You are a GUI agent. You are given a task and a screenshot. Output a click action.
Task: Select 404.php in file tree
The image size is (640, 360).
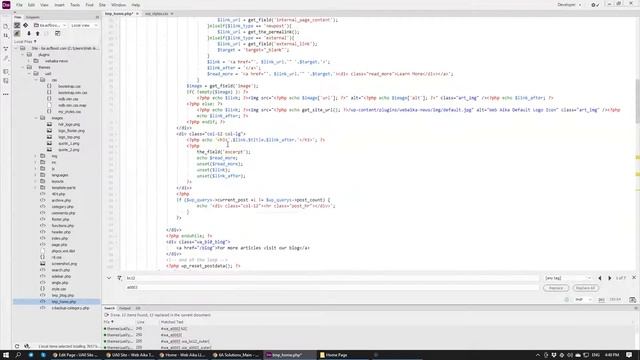[x=58, y=194]
